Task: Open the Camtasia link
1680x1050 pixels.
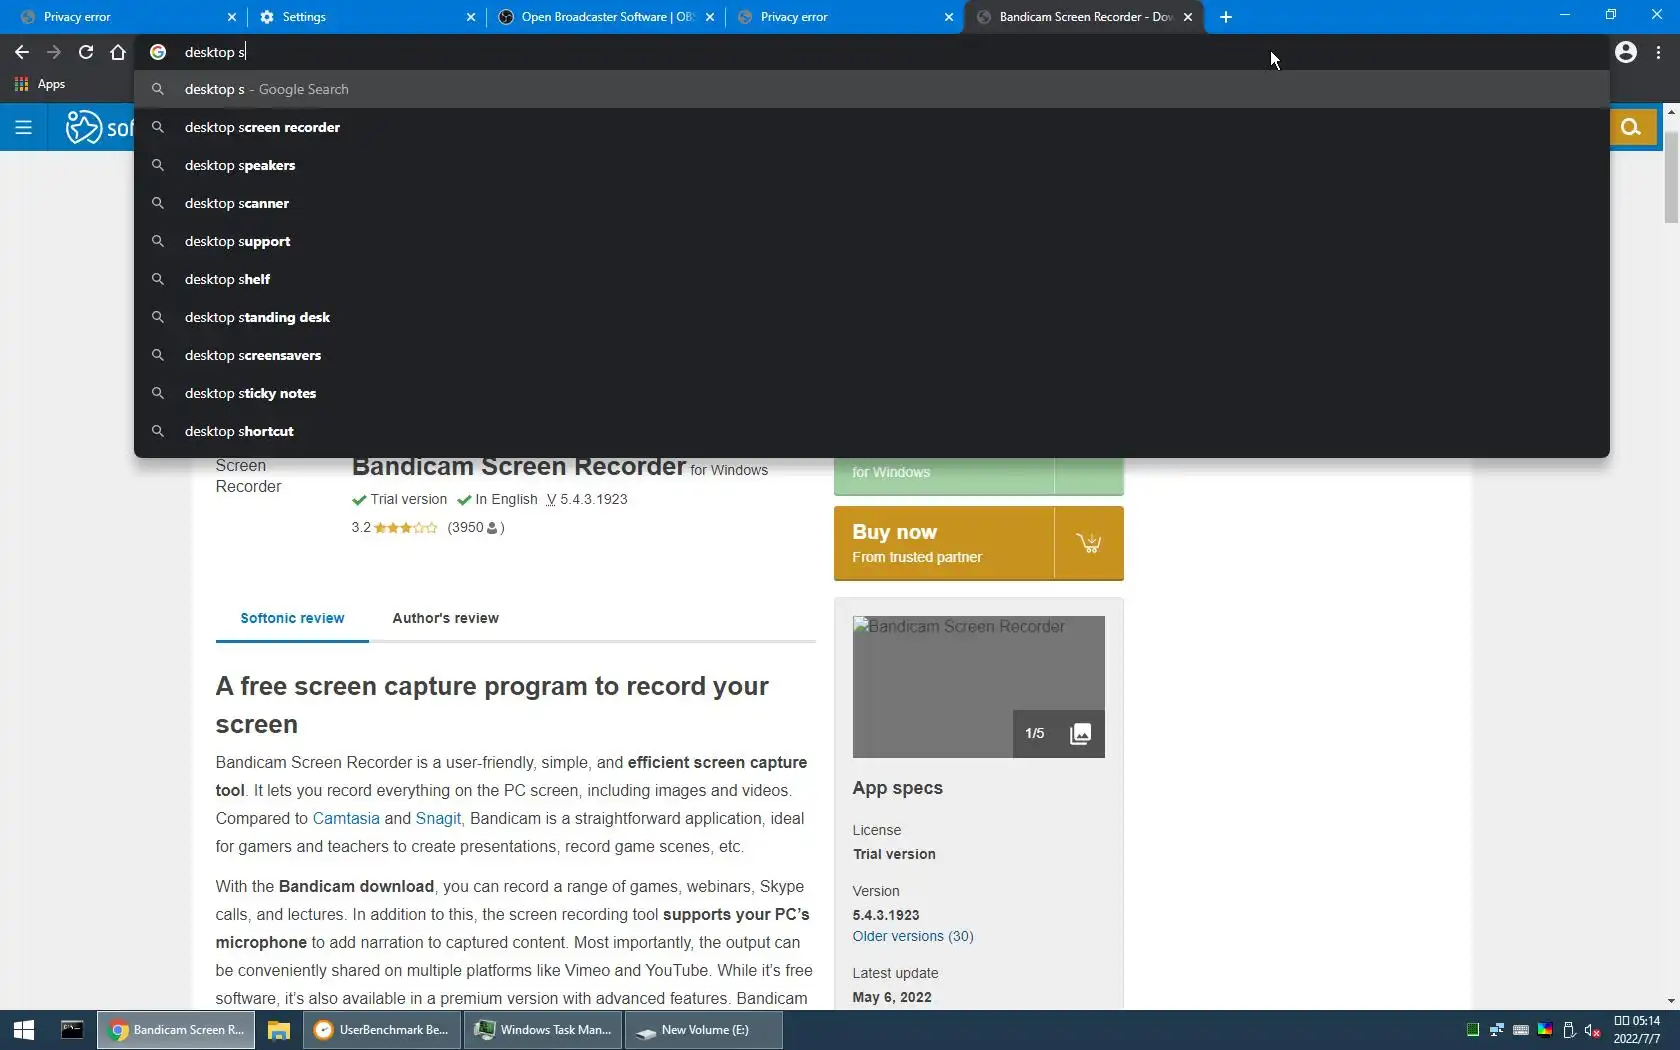Action: click(x=346, y=818)
